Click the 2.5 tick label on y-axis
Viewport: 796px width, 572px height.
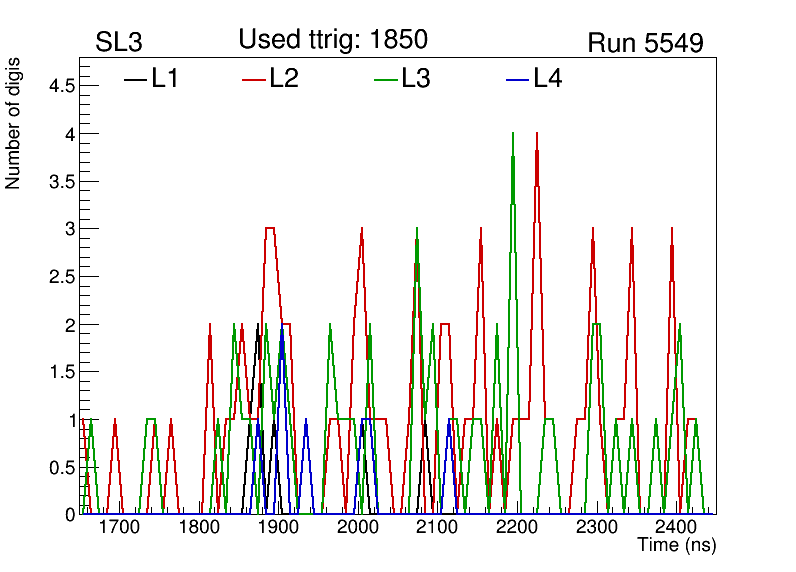61,277
